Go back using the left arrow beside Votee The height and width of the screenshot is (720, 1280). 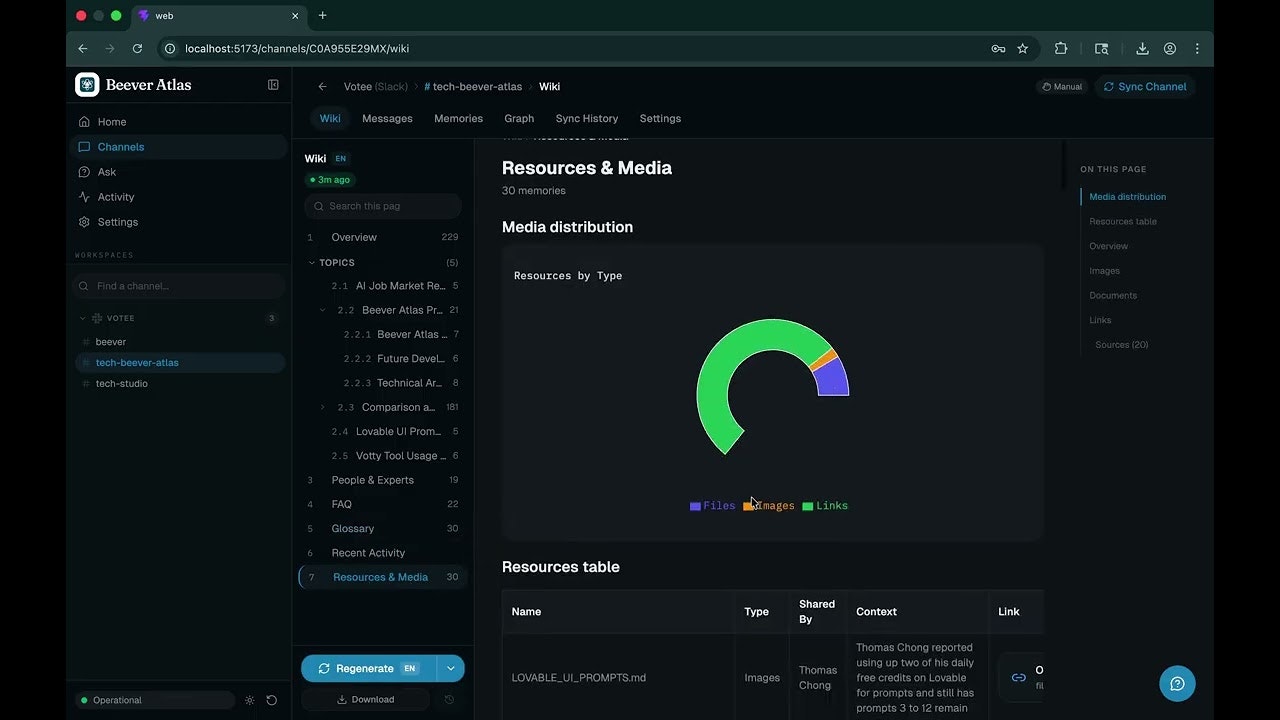322,87
